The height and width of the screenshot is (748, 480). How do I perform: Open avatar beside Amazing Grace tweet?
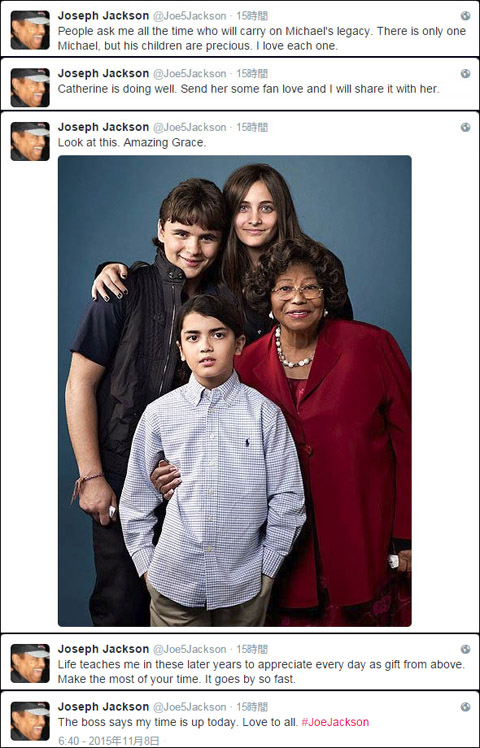(30, 141)
